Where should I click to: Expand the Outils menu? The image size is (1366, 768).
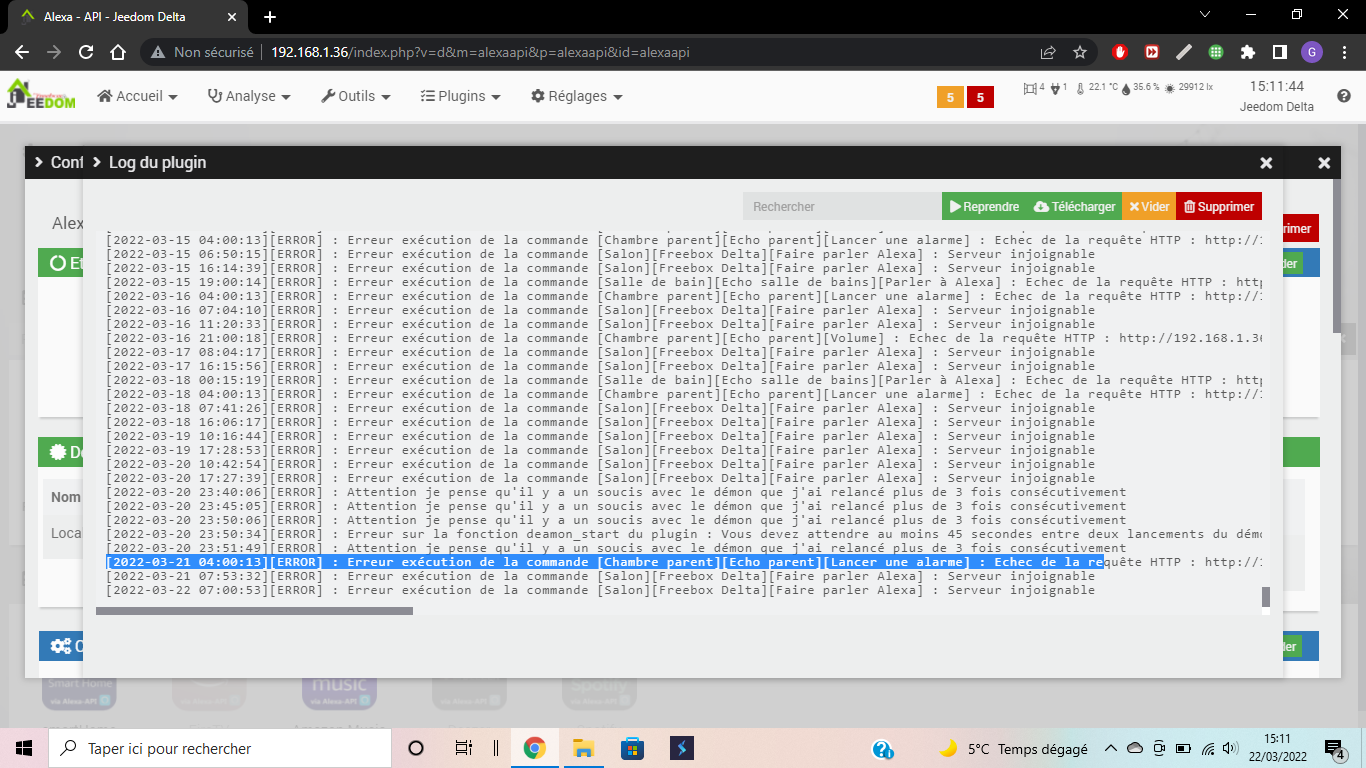coord(356,96)
